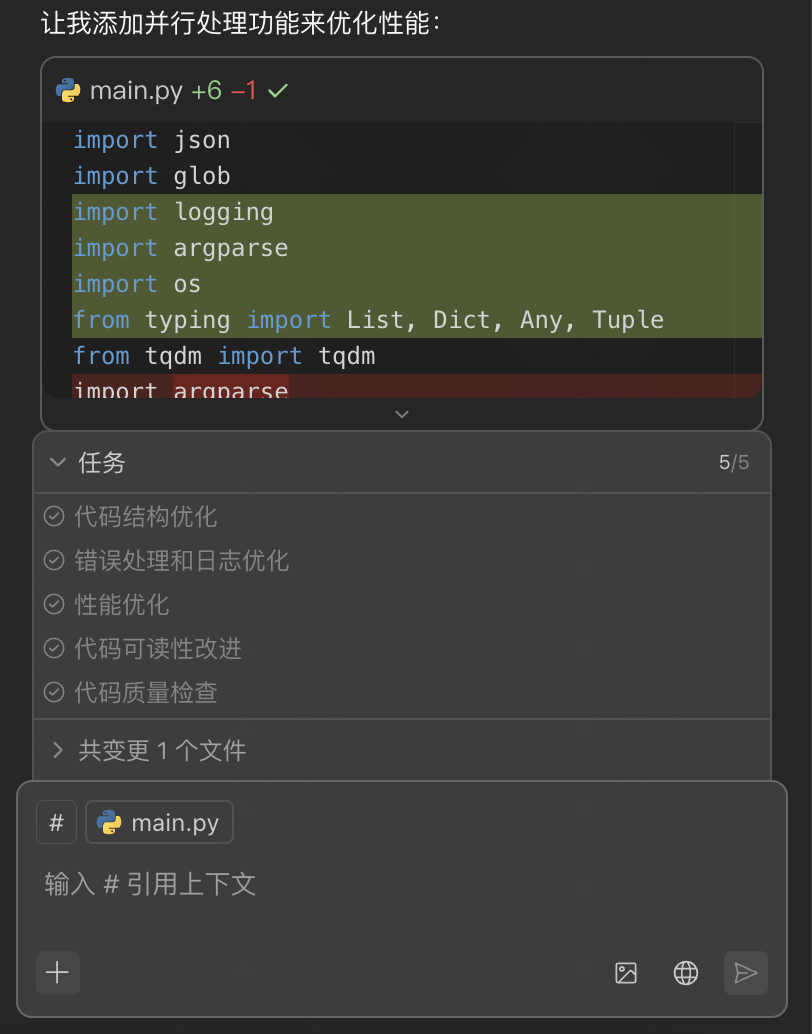Collapse the 任务 task list

pyautogui.click(x=58, y=462)
